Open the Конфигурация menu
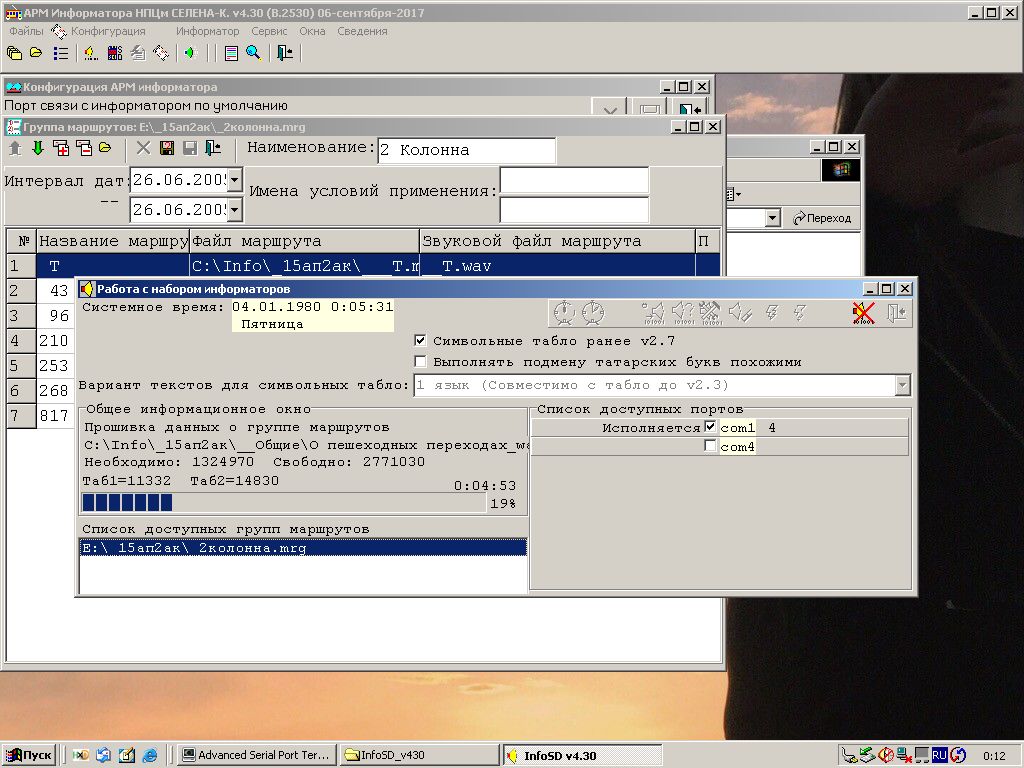The height and width of the screenshot is (768, 1024). point(108,31)
